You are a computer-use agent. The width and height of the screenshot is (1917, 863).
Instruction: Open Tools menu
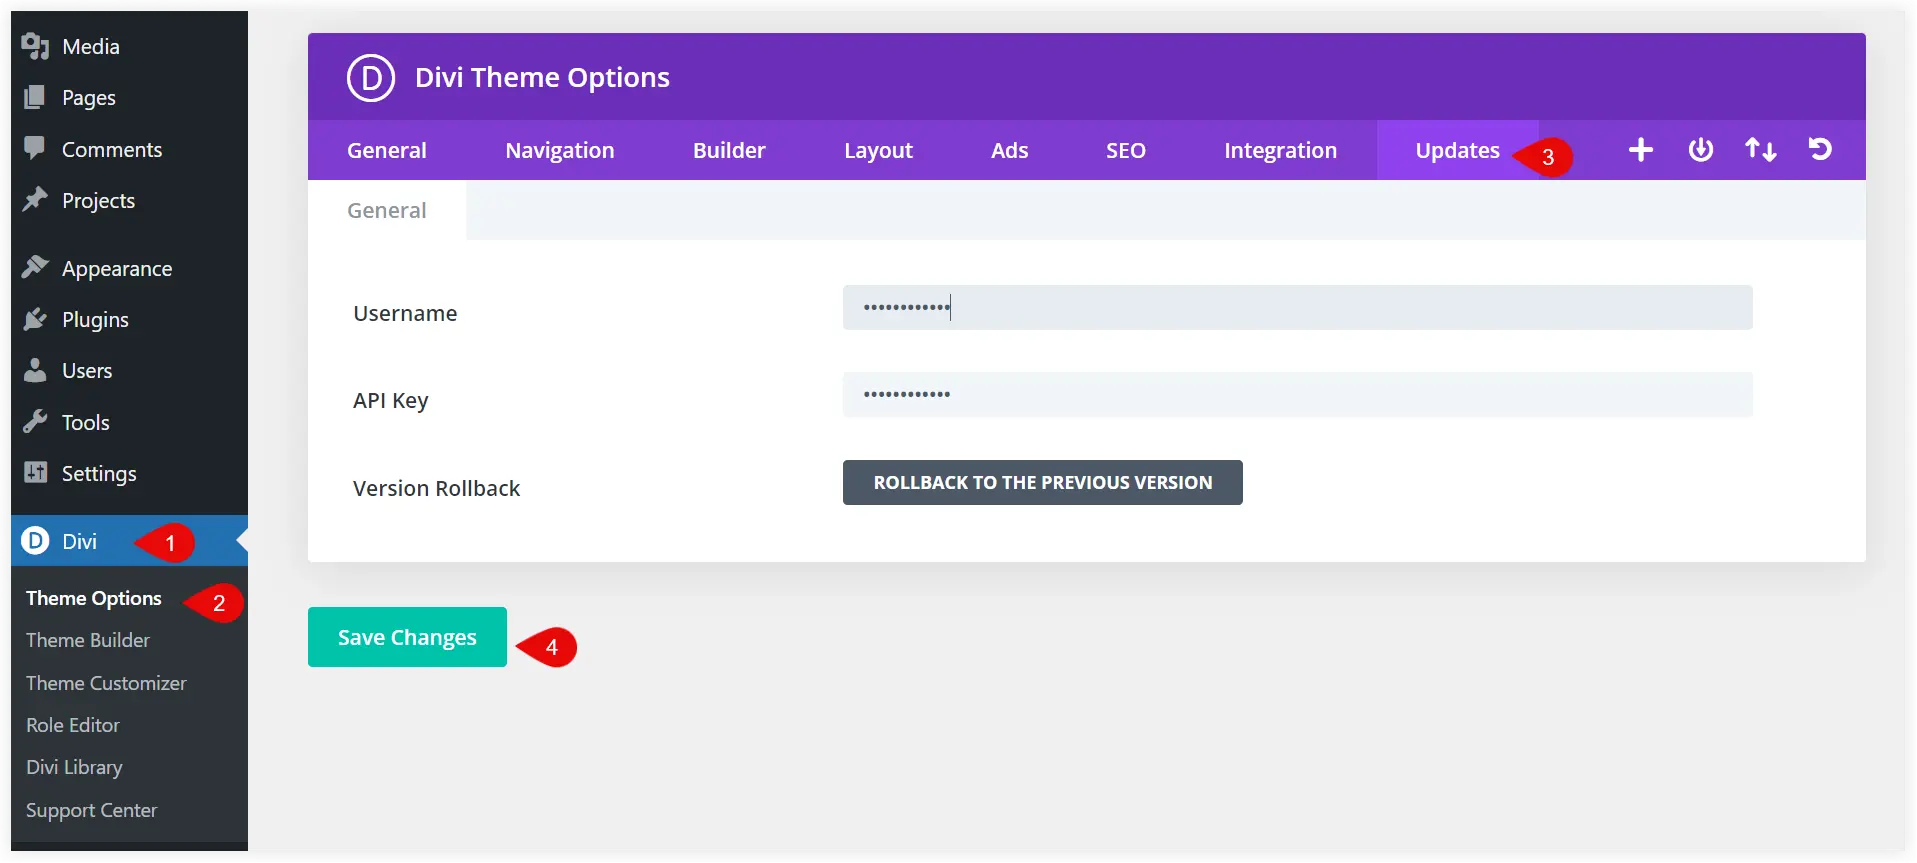coord(129,422)
